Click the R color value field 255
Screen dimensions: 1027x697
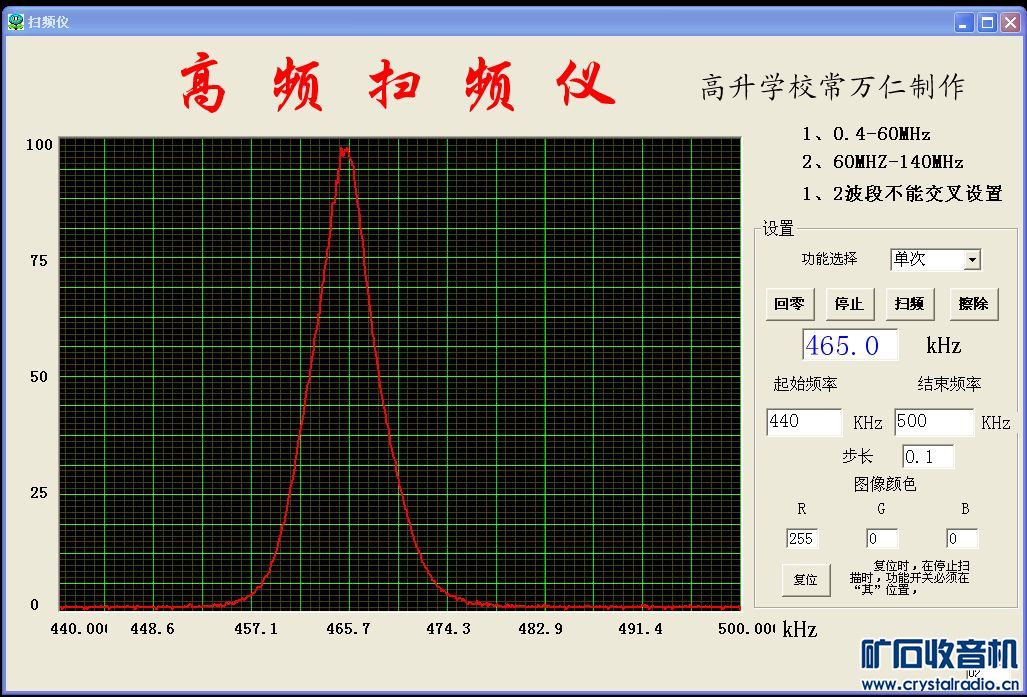coord(802,538)
